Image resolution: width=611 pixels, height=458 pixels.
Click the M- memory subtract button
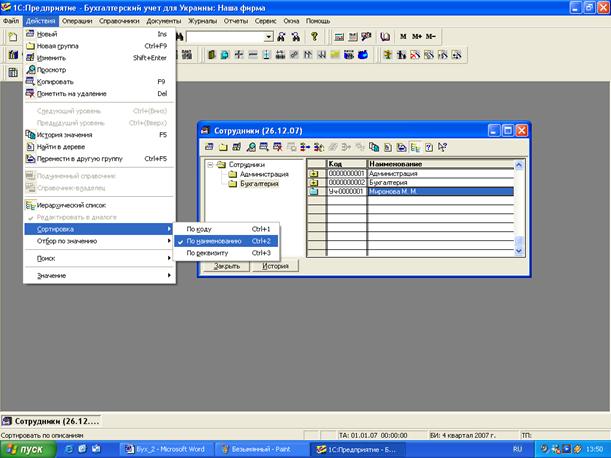[x=431, y=37]
